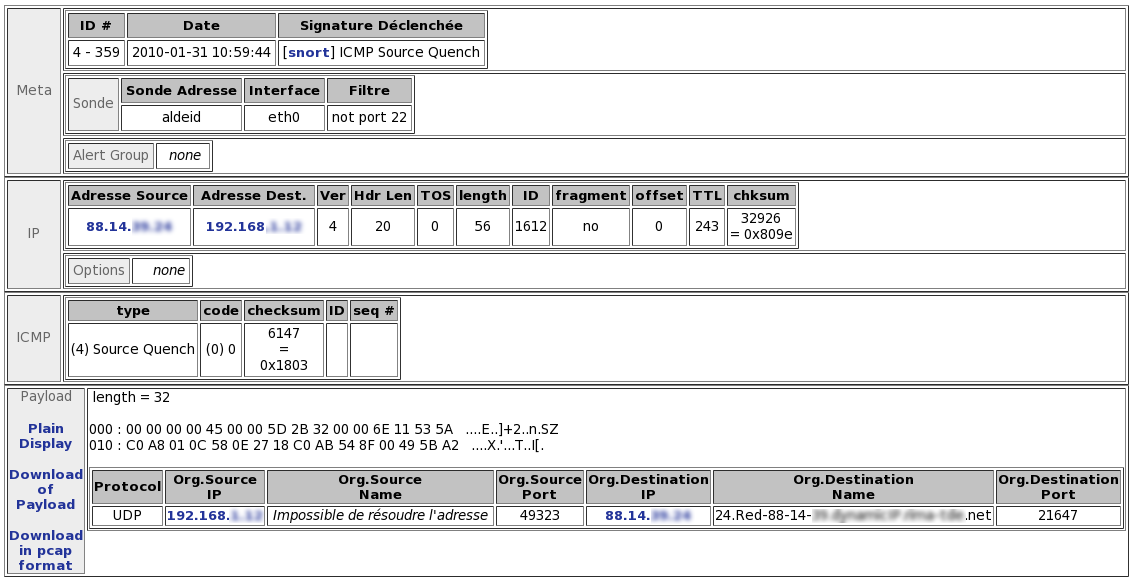Select the sonde address cell aldeid
The image size is (1132, 580).
coord(181,117)
